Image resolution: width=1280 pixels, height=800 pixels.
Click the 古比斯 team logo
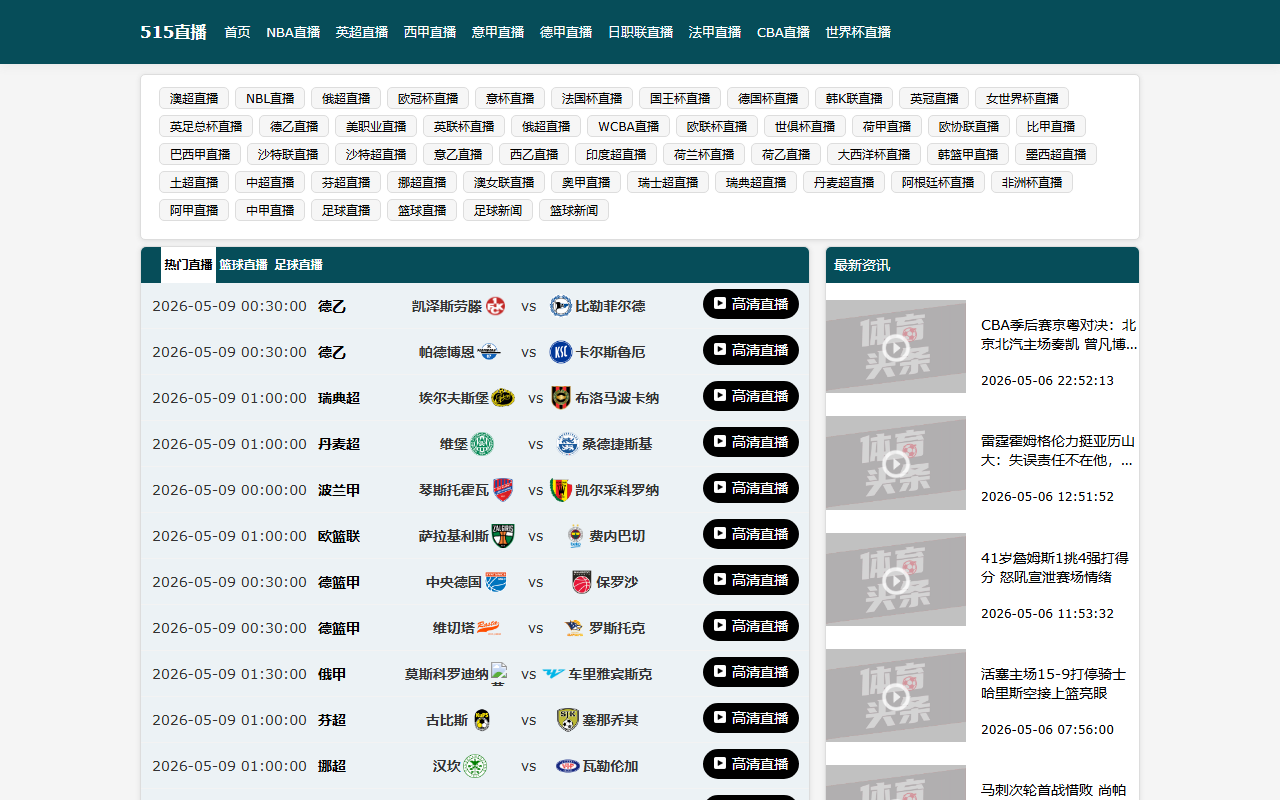coord(482,720)
